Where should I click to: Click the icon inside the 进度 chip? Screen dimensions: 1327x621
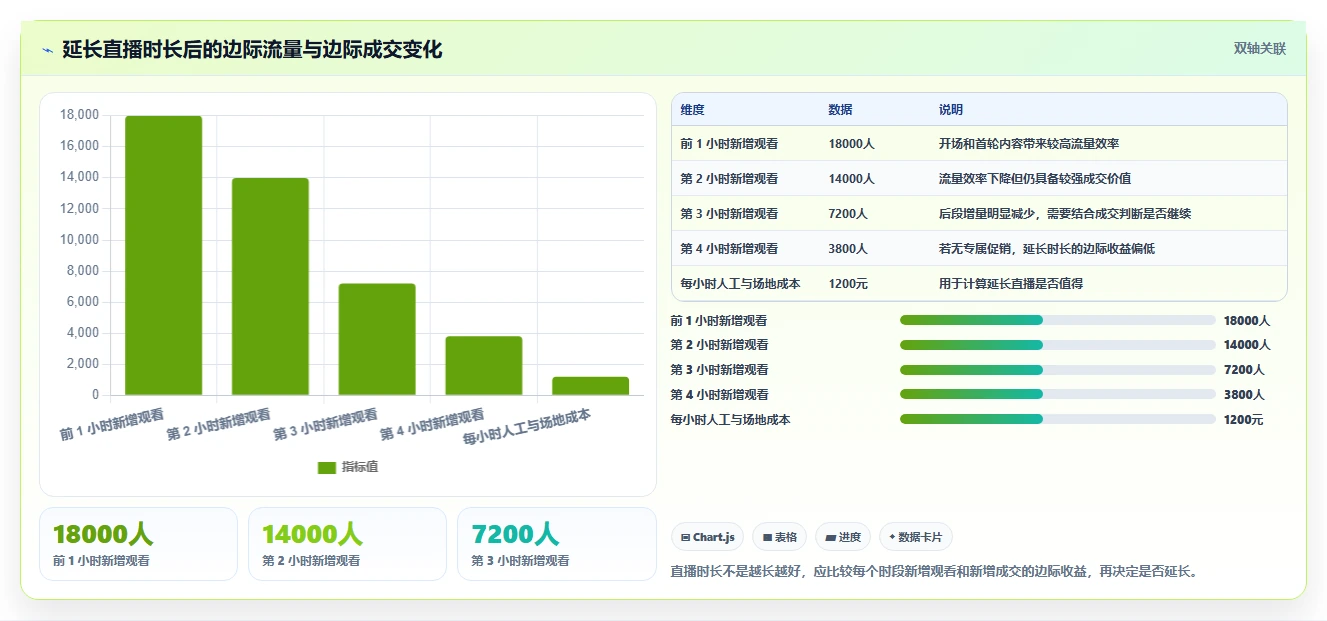(x=830, y=537)
